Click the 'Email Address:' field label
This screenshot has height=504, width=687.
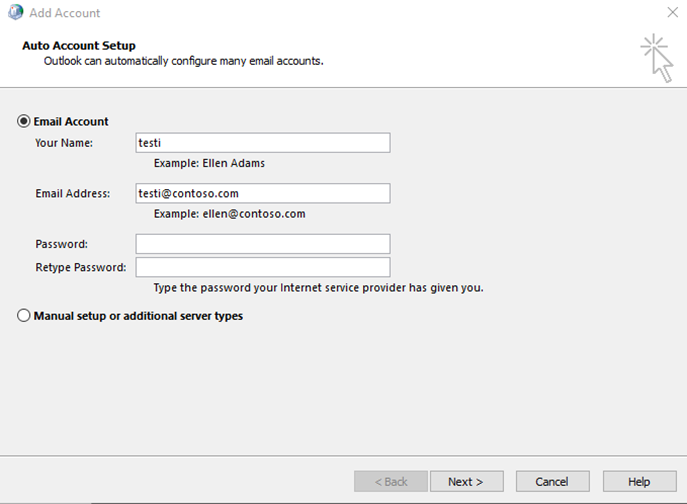[73, 193]
